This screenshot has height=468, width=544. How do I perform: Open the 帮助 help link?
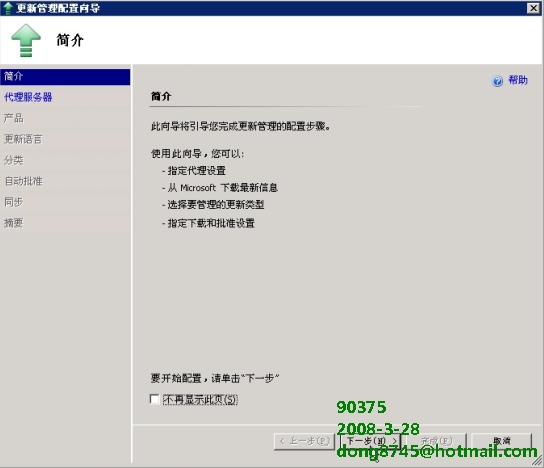[x=518, y=80]
